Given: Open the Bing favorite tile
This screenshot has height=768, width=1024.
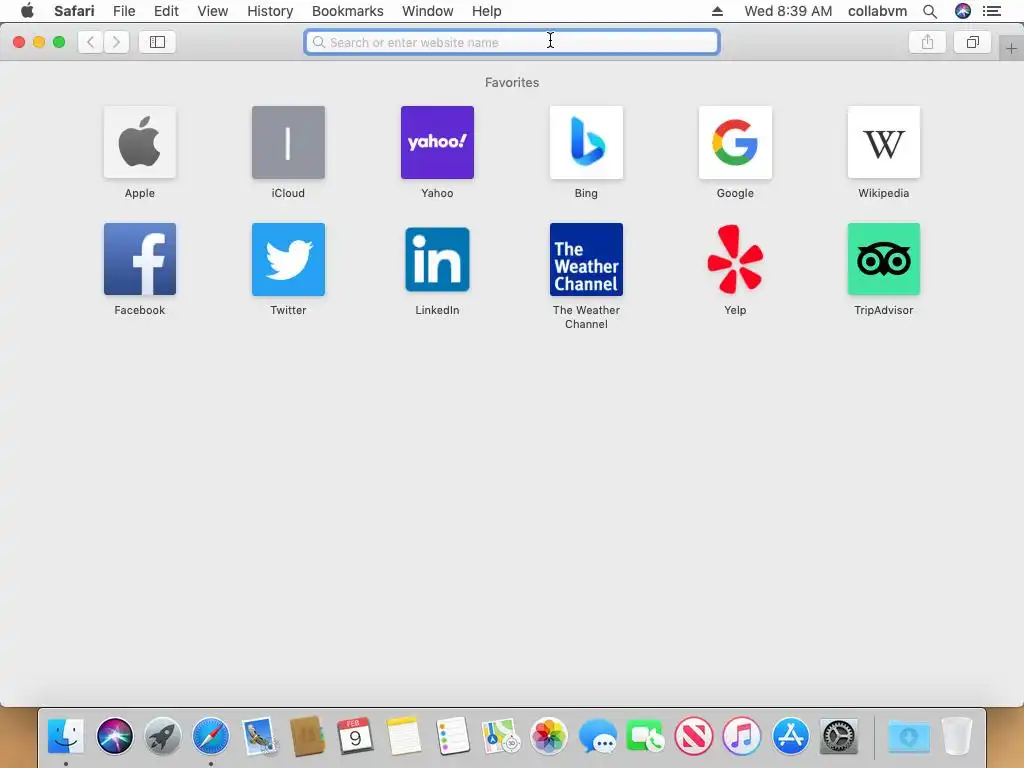Looking at the screenshot, I should click(x=586, y=142).
